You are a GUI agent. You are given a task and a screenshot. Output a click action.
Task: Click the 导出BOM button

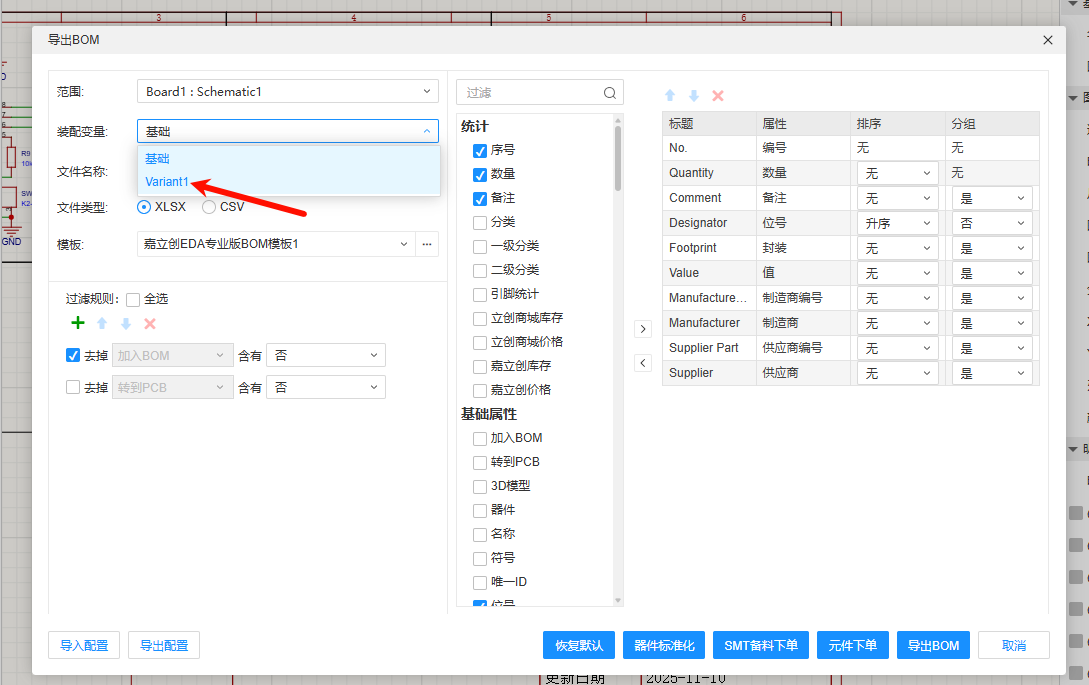pos(932,645)
